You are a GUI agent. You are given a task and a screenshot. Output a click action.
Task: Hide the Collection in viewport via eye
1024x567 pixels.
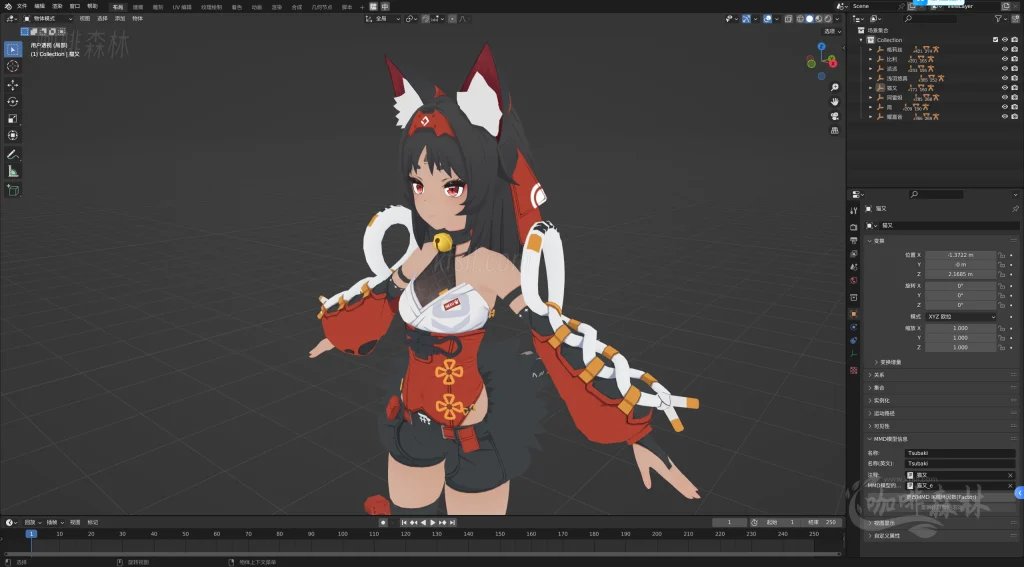pyautogui.click(x=1004, y=40)
